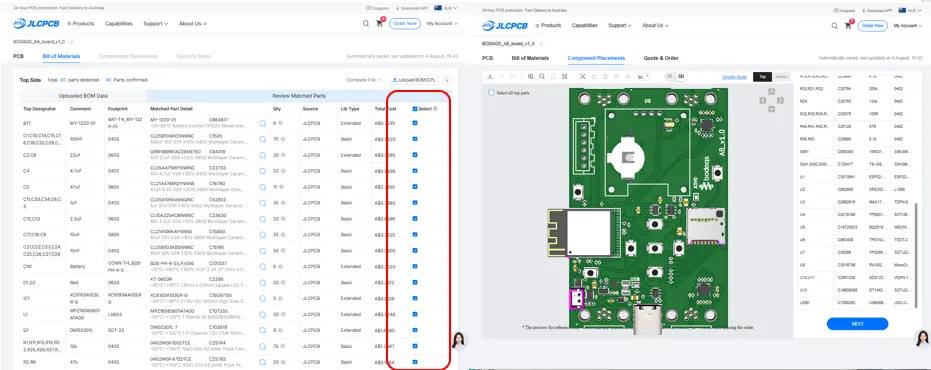Search matched part for Q1 DMG2301L row
This screenshot has width=931, height=370.
(262, 330)
